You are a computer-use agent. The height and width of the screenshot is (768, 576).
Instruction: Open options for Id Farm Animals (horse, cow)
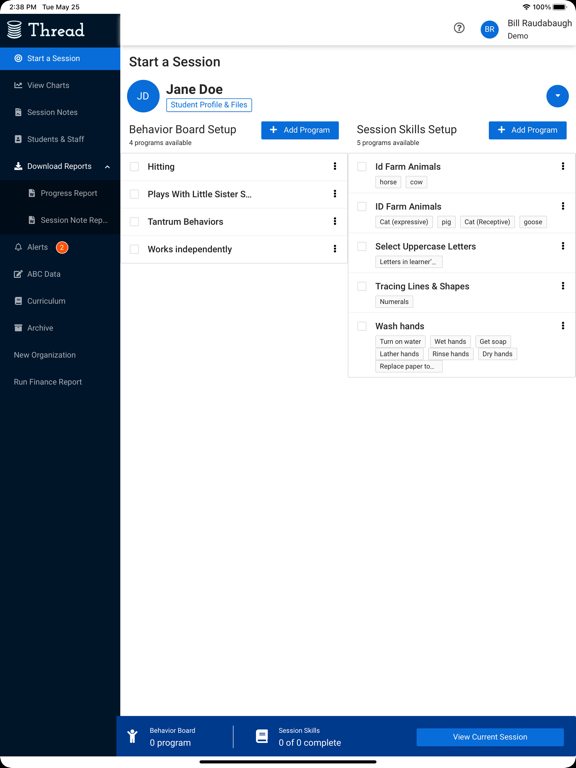click(x=563, y=167)
